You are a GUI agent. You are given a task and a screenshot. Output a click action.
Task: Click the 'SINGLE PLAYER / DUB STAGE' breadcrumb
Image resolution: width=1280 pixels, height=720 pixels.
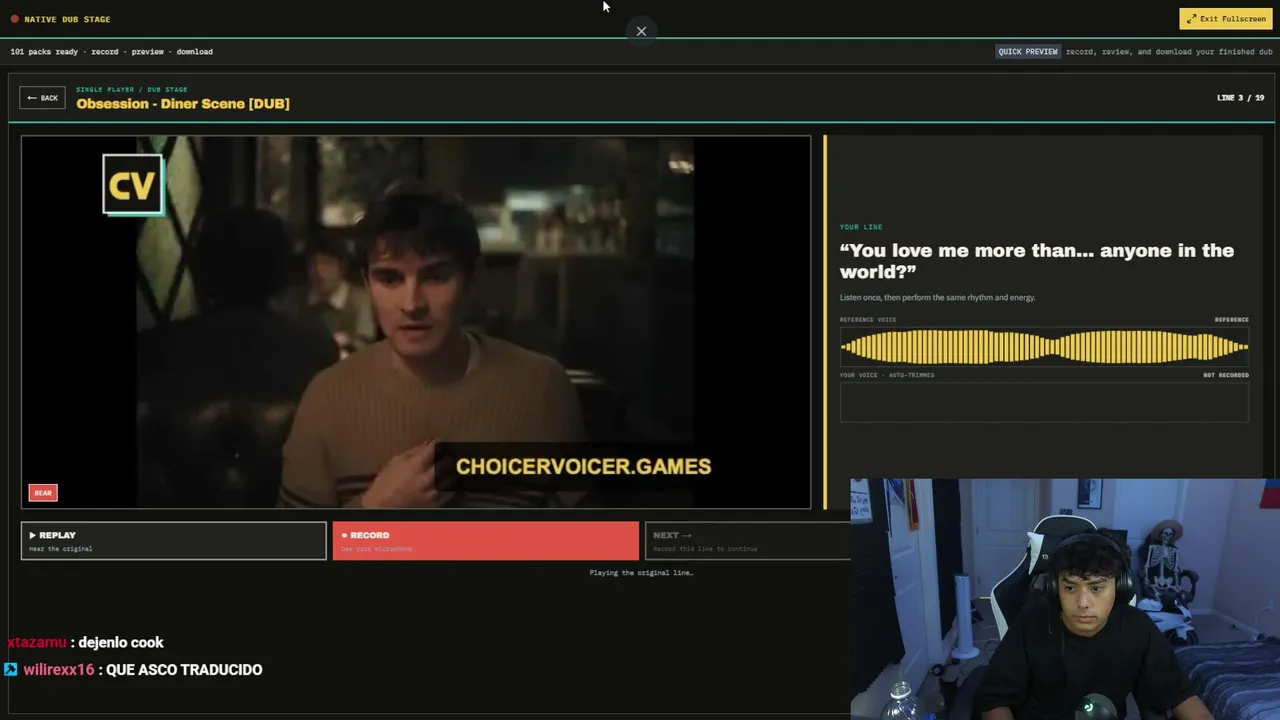pyautogui.click(x=131, y=89)
